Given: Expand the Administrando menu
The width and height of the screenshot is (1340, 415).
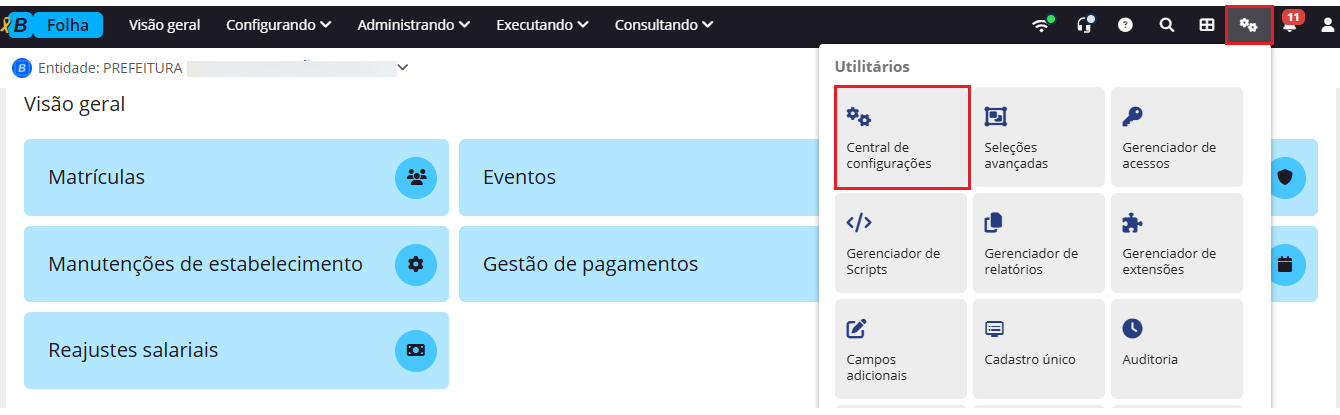Looking at the screenshot, I should coord(413,25).
